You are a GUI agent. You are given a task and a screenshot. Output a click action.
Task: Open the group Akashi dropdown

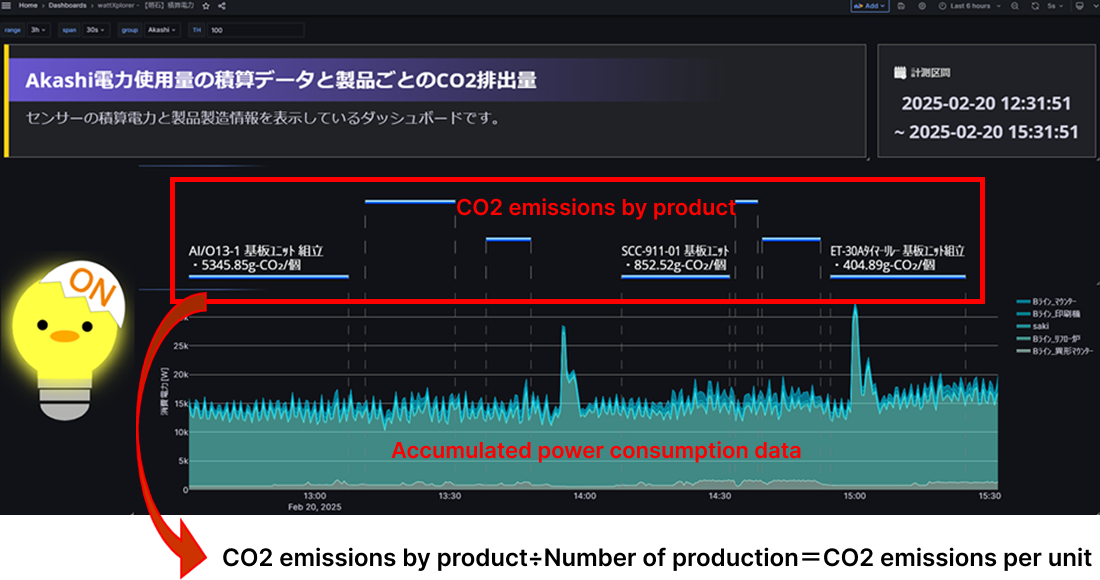(x=161, y=30)
